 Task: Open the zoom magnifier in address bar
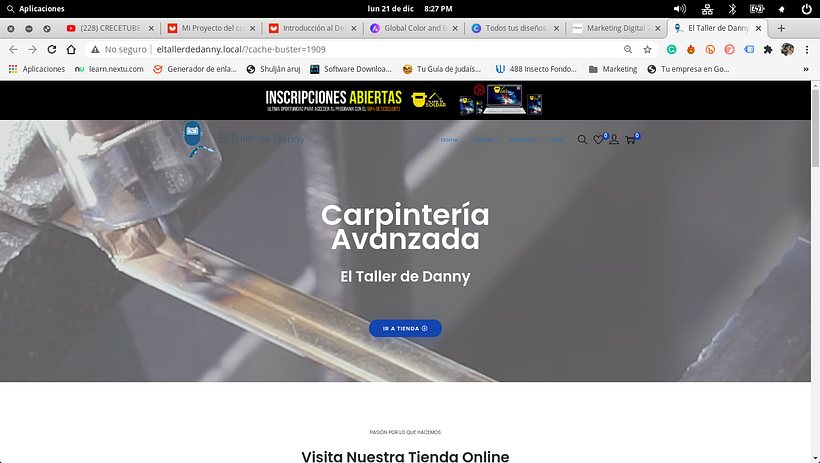pyautogui.click(x=628, y=49)
